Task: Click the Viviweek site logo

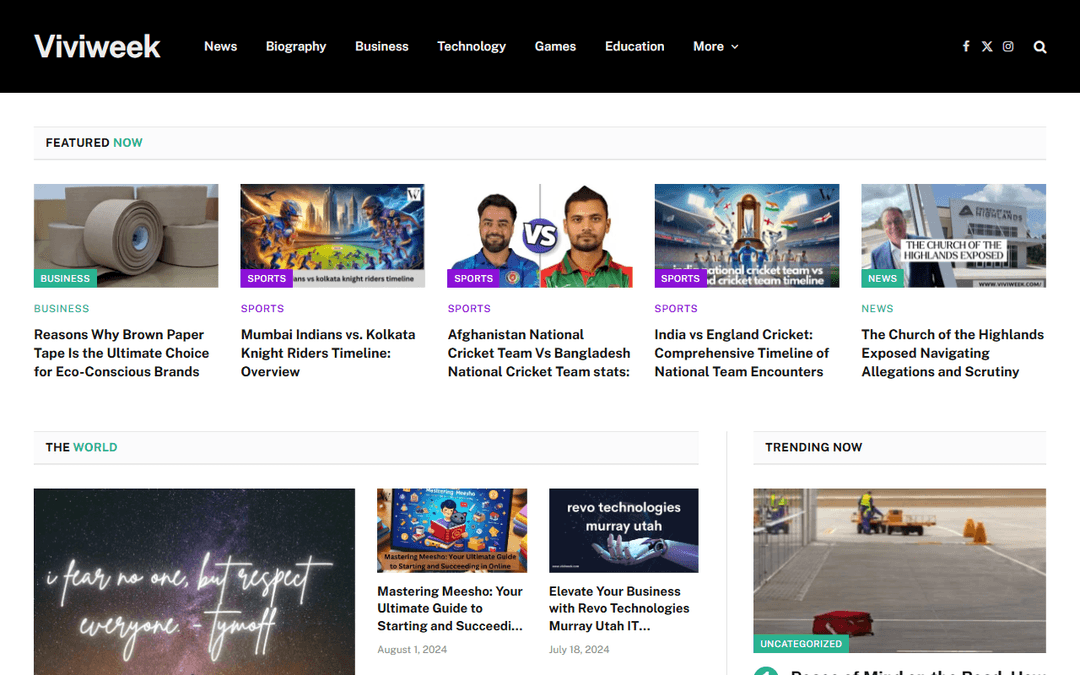Action: point(97,46)
